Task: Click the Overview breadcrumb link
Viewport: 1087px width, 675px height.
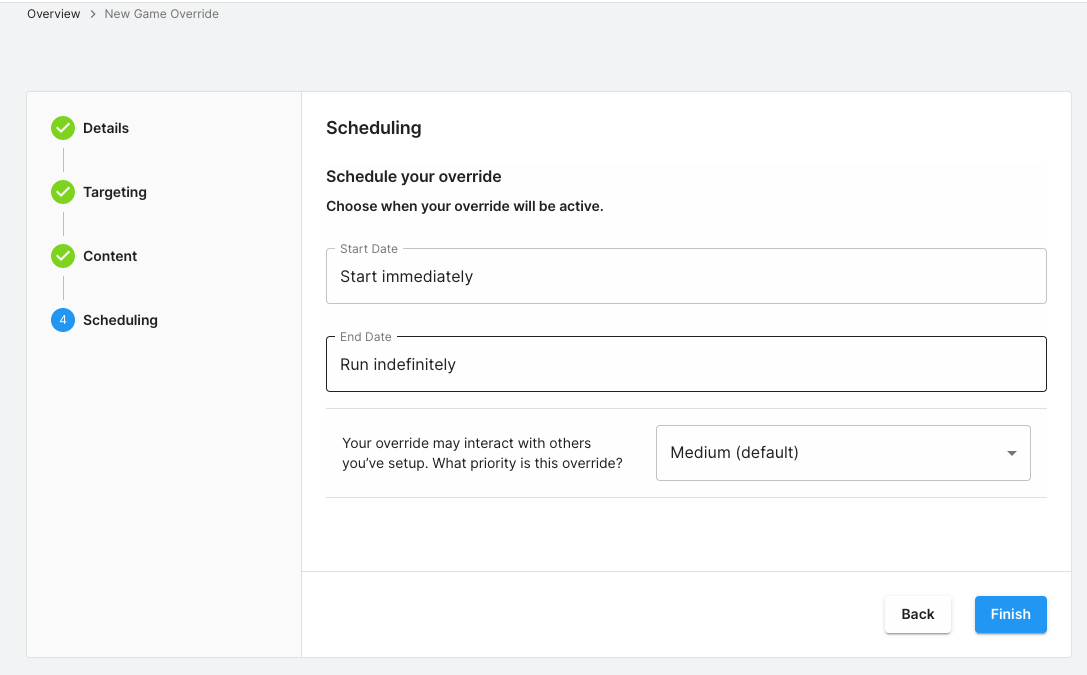Action: 53,14
